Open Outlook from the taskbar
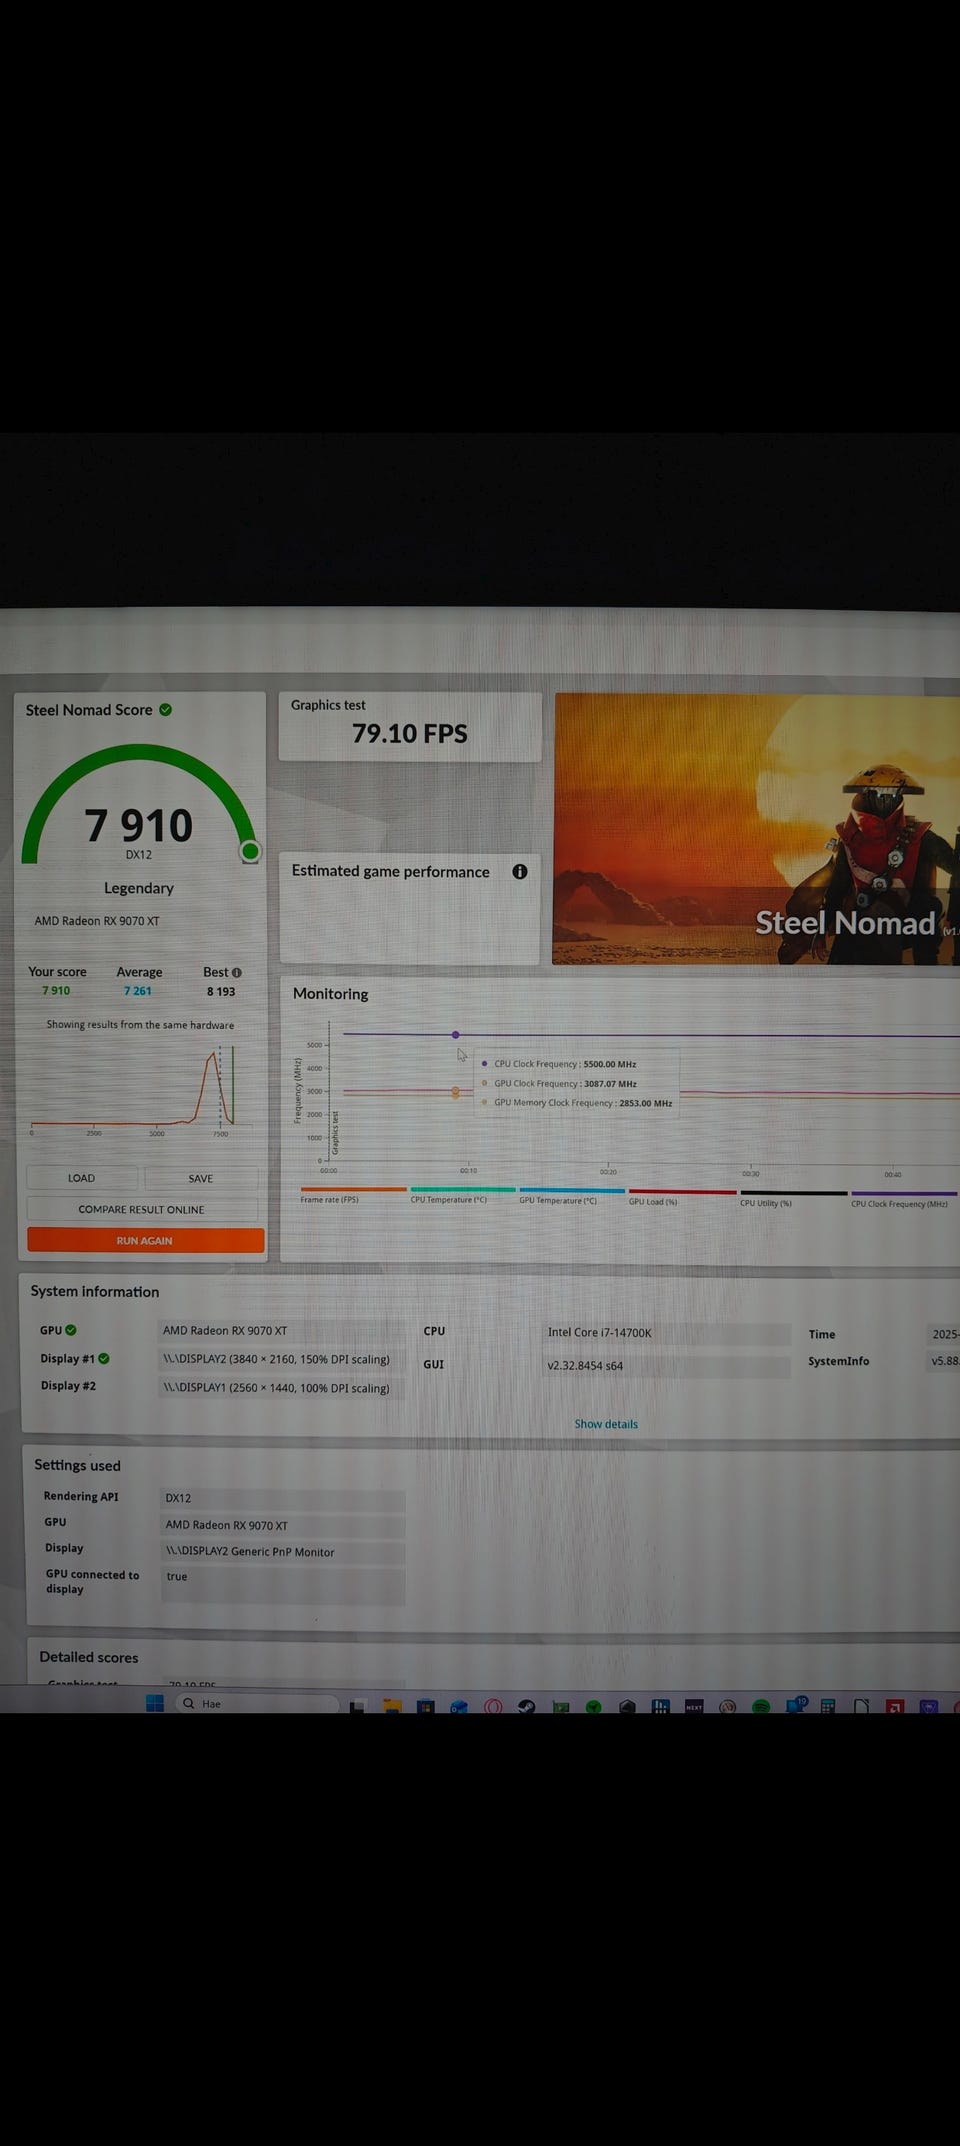The height and width of the screenshot is (2146, 960). click(x=459, y=1706)
